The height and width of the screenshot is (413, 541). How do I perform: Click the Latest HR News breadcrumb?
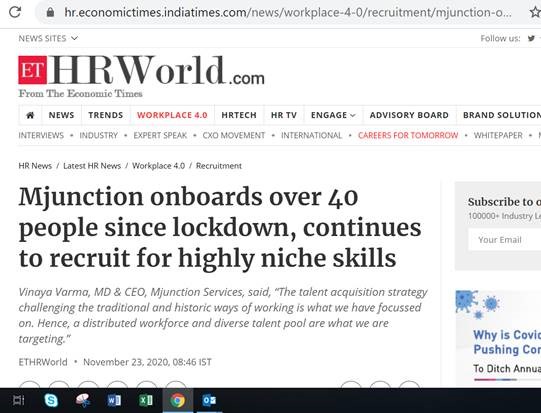(92, 166)
